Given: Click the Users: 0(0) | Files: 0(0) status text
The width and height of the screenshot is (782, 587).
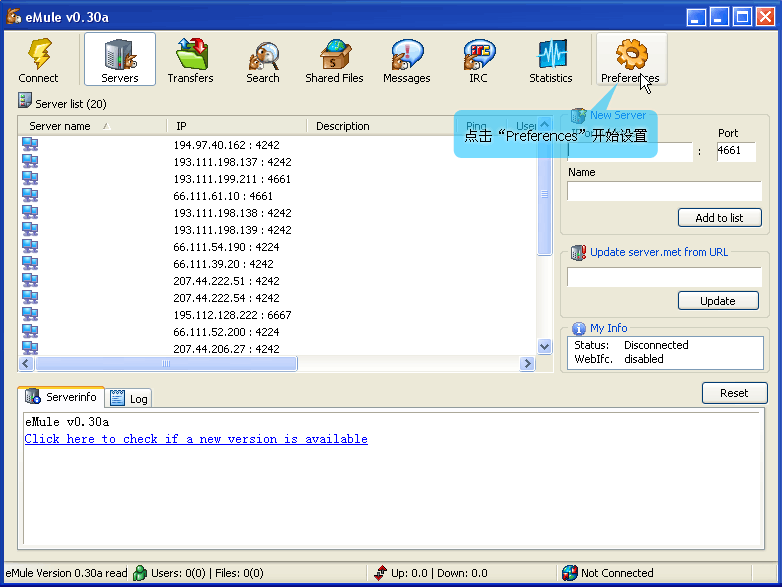Looking at the screenshot, I should click(207, 573).
